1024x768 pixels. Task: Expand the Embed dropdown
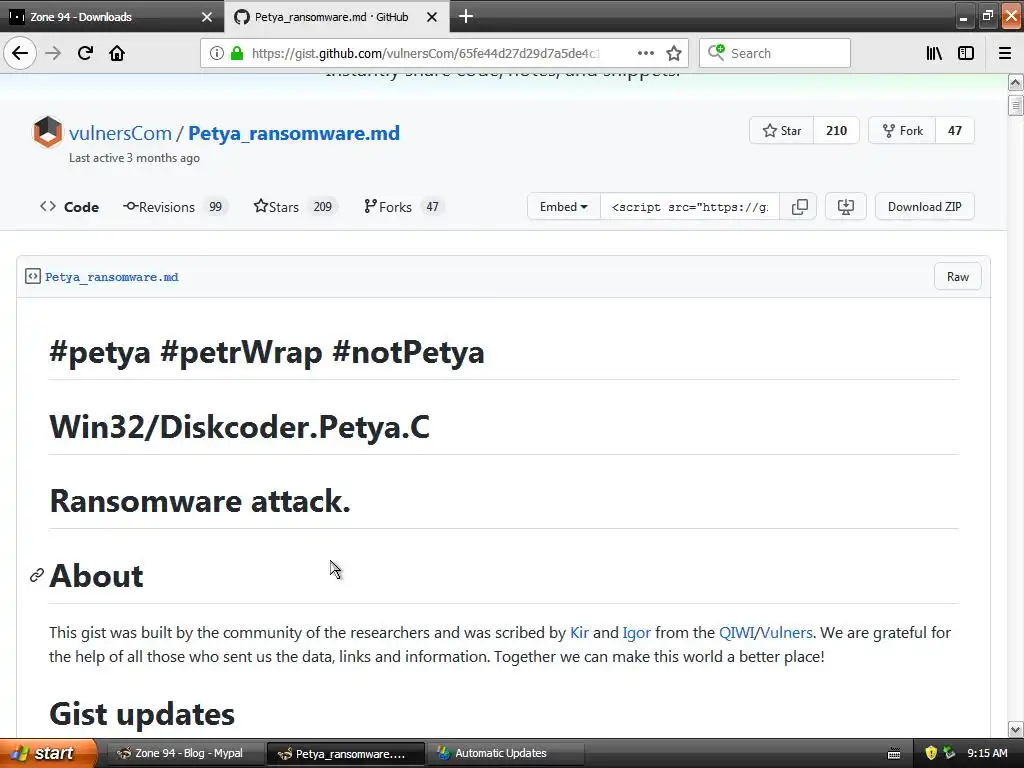pos(564,207)
